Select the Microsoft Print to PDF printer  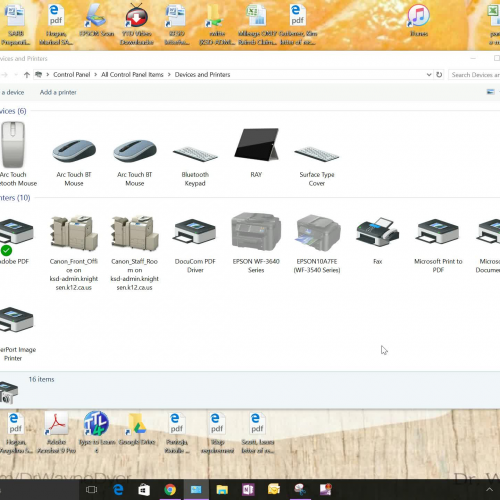tap(438, 245)
